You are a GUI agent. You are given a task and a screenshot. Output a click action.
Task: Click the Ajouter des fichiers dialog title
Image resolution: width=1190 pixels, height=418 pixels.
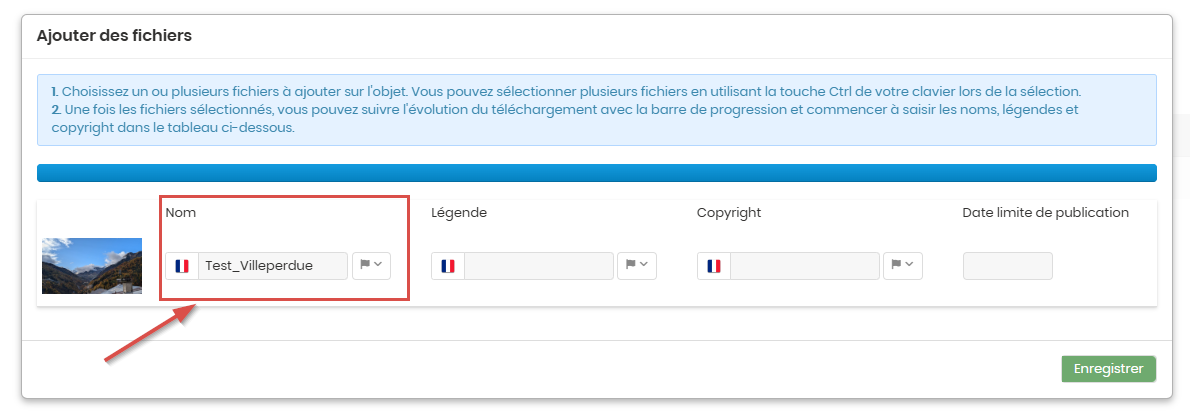tap(114, 36)
